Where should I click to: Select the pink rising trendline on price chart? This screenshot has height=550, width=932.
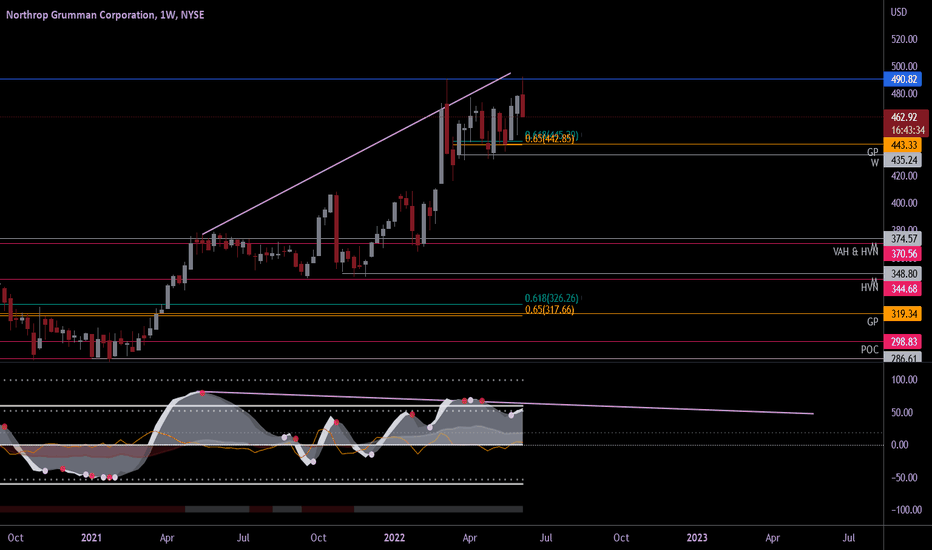pyautogui.click(x=357, y=154)
